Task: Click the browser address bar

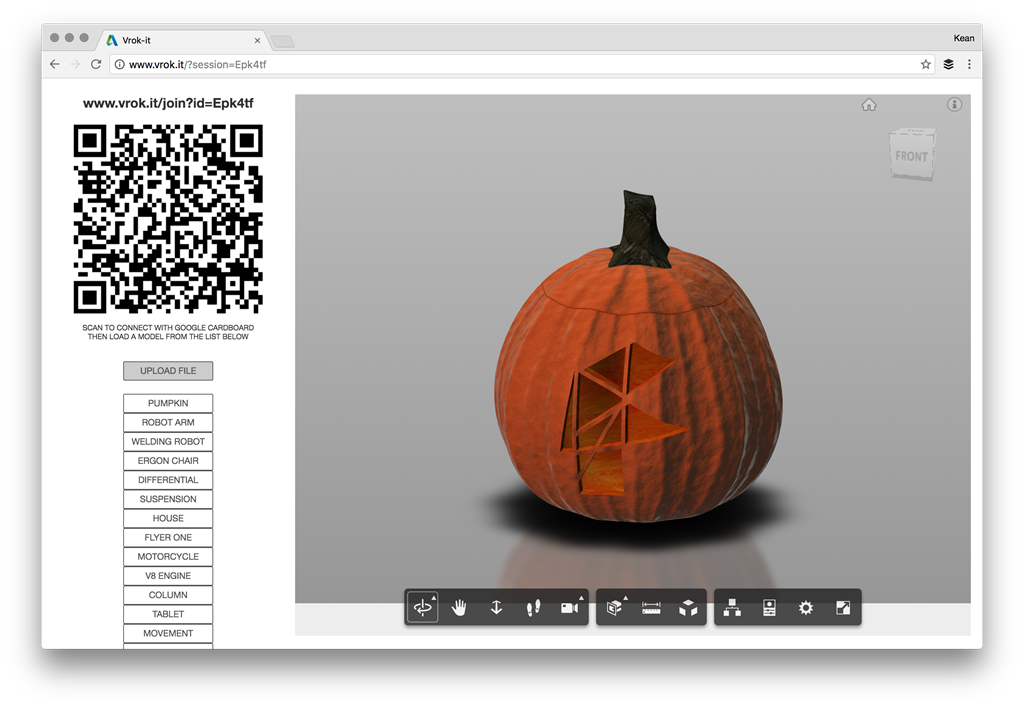Action: [500, 64]
